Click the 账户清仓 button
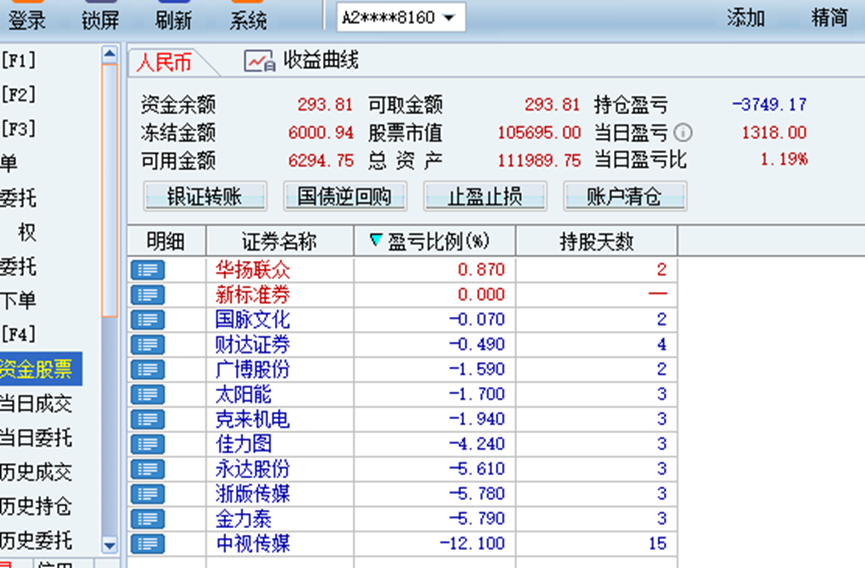The width and height of the screenshot is (865, 568). point(625,196)
